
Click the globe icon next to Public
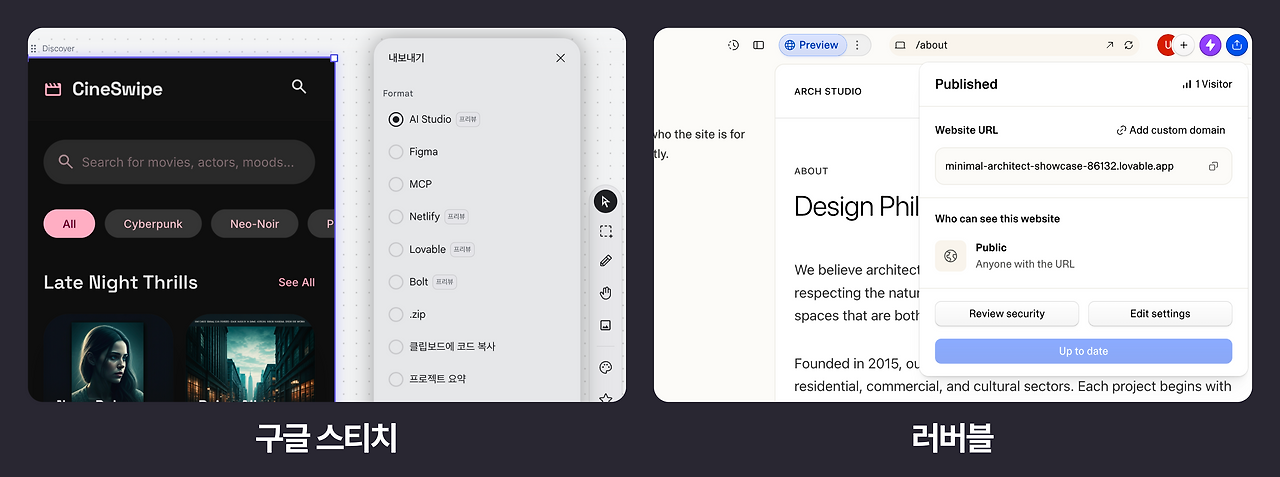[x=951, y=256]
